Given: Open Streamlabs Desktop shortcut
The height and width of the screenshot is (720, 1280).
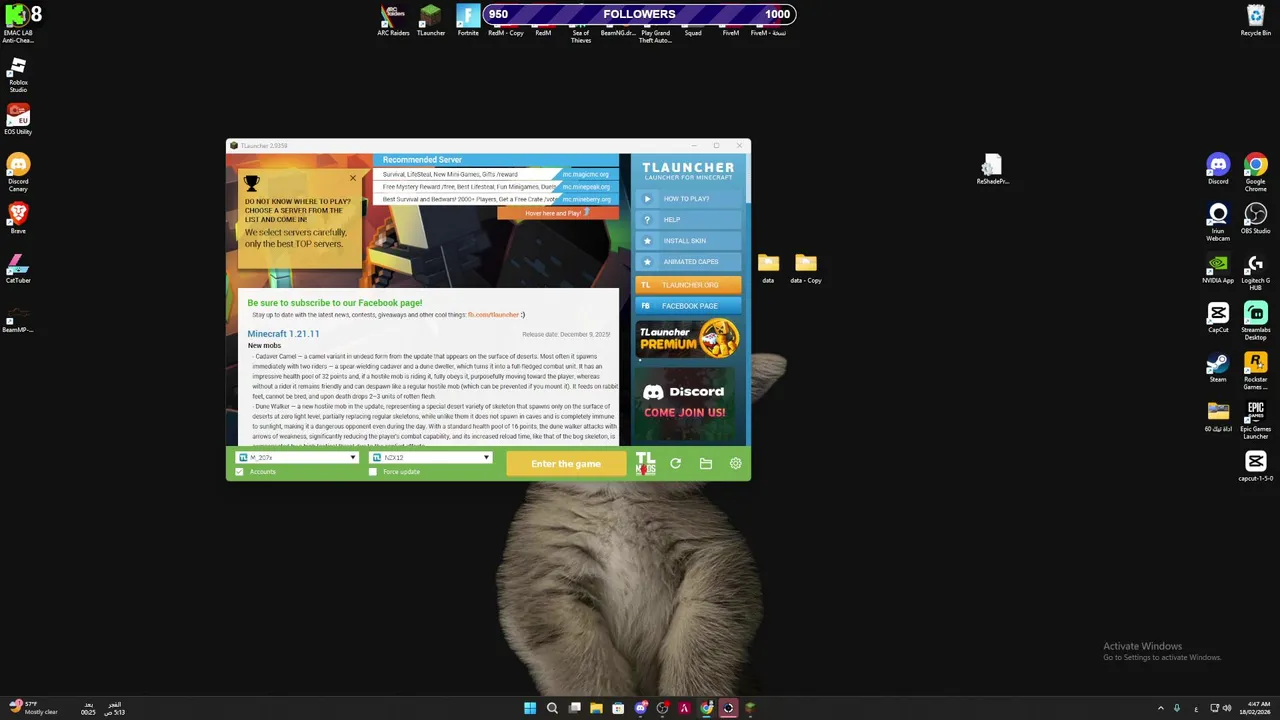Looking at the screenshot, I should click(1256, 321).
